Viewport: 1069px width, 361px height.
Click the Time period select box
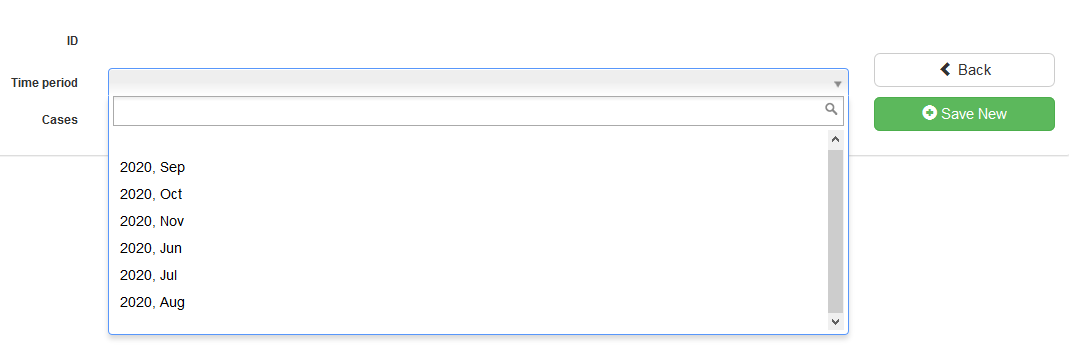(478, 82)
